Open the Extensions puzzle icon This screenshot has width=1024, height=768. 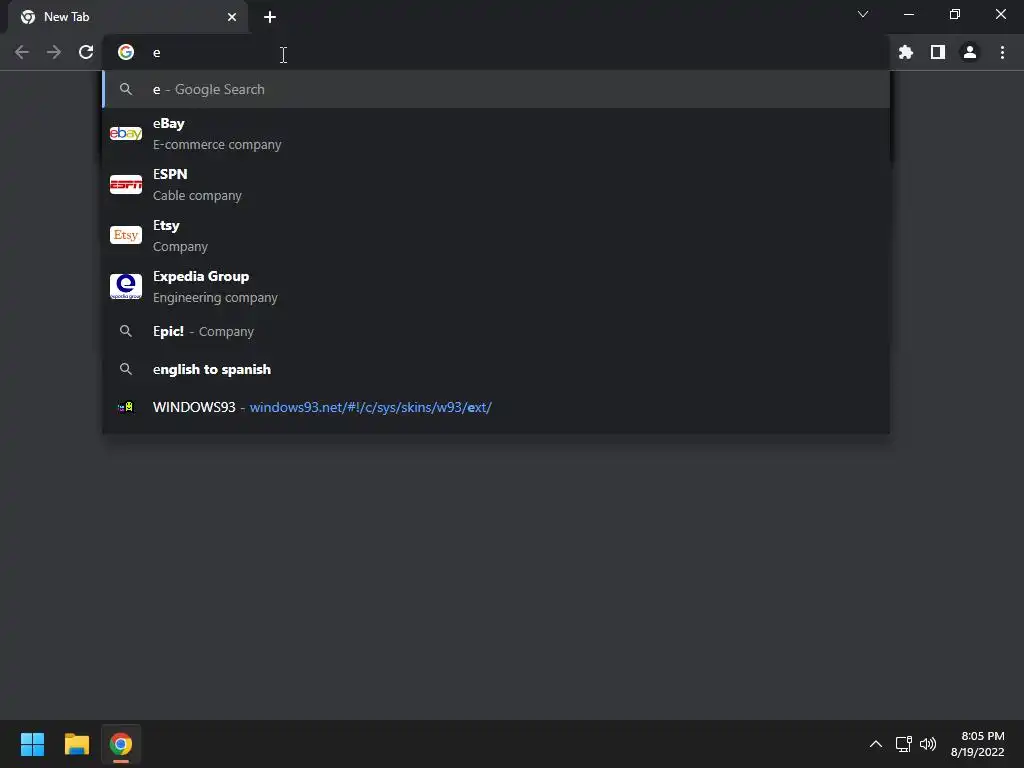(x=905, y=52)
